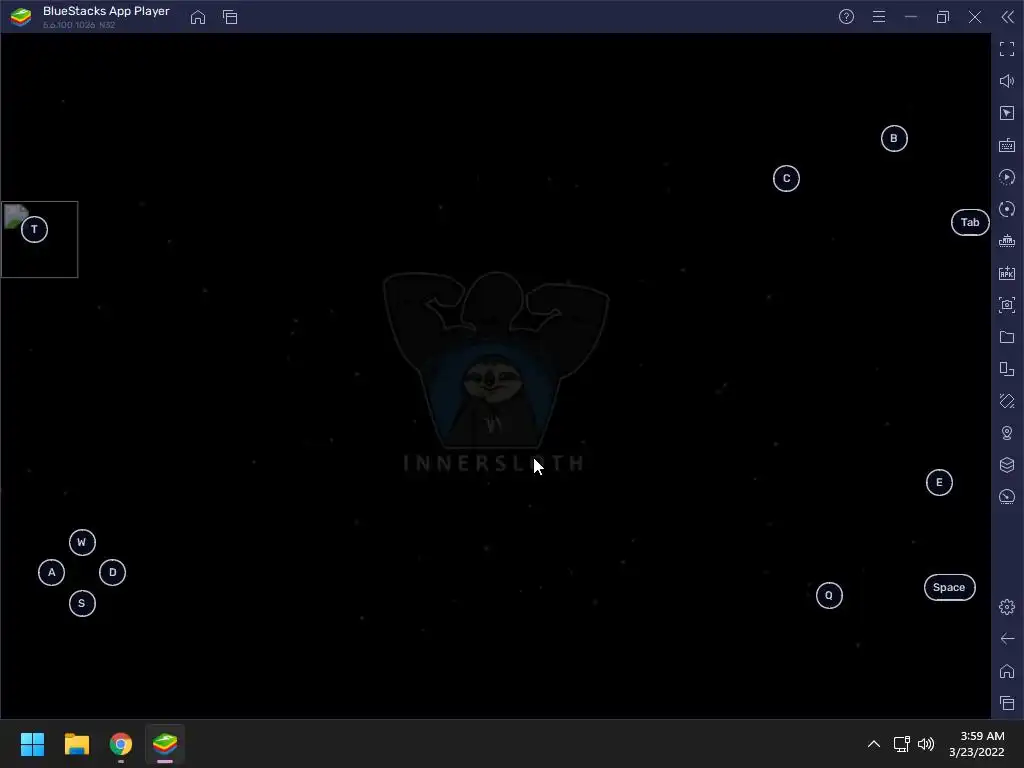Click the Q key overlay button
The image size is (1024, 768).
click(829, 595)
